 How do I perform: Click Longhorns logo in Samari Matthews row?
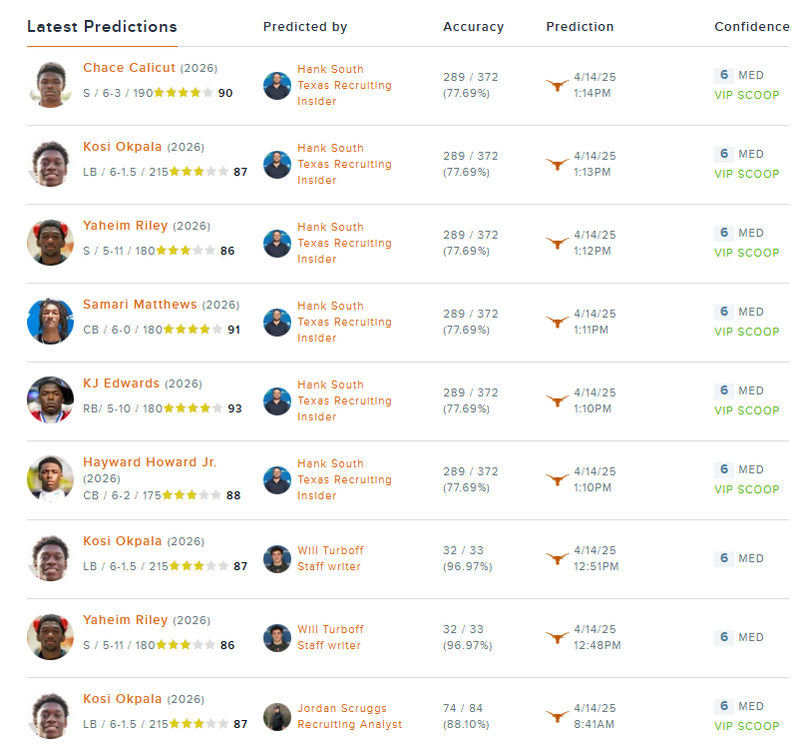coord(557,322)
